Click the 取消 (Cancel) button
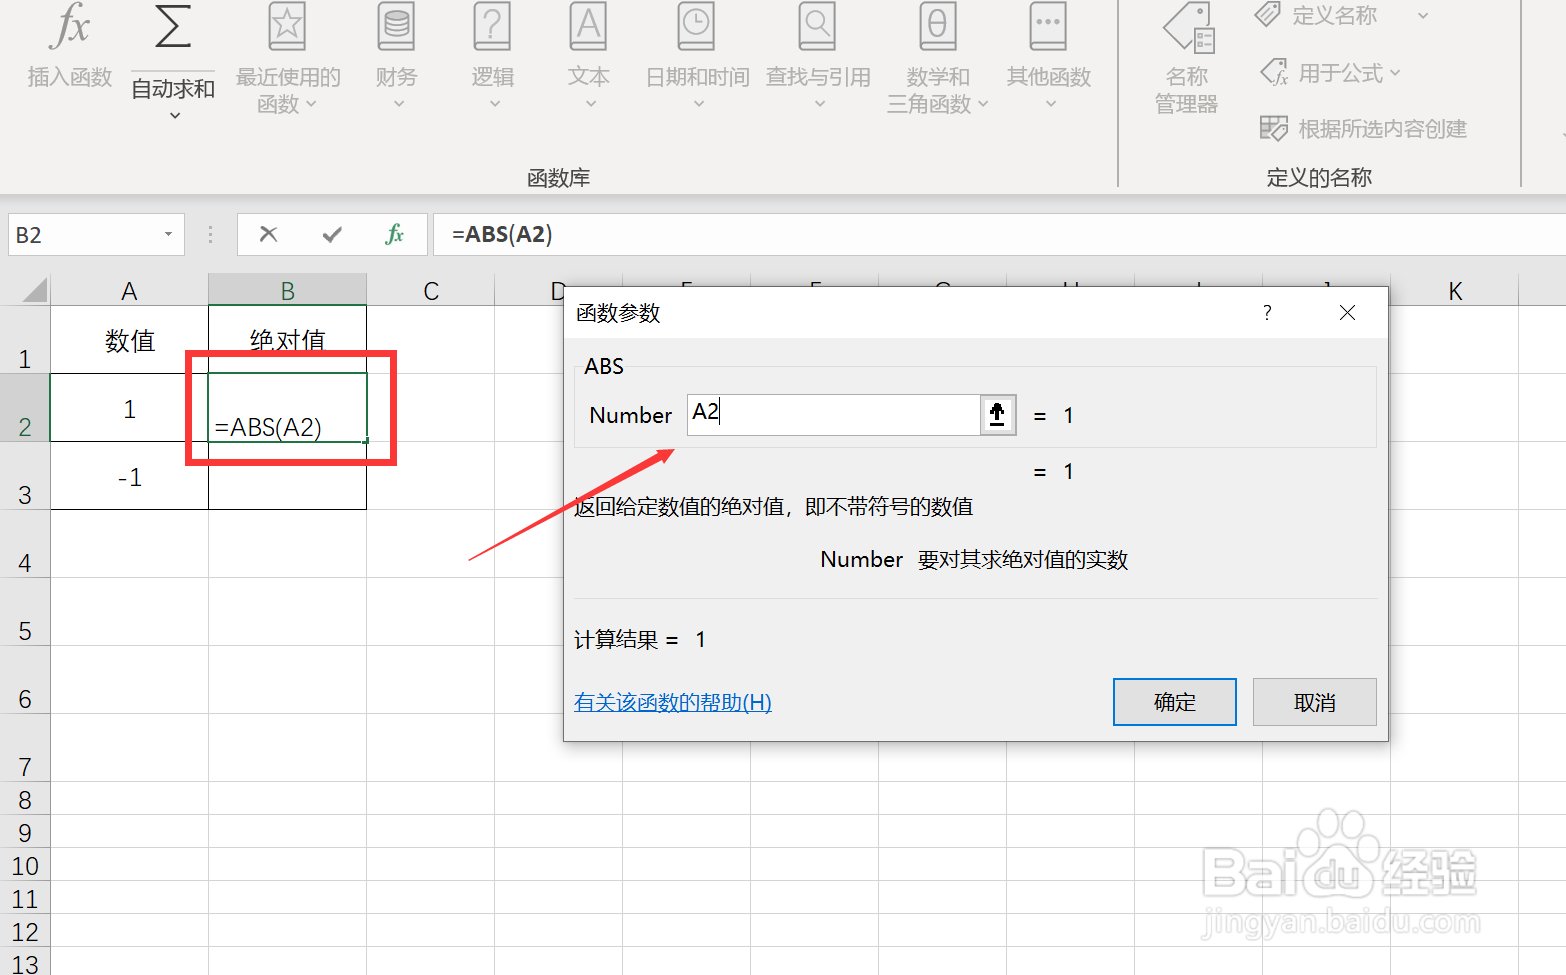The image size is (1566, 975). pos(1315,702)
